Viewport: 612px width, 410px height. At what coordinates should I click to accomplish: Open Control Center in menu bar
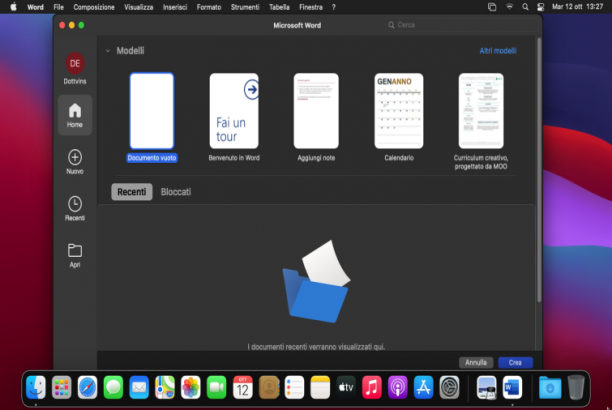(x=541, y=7)
